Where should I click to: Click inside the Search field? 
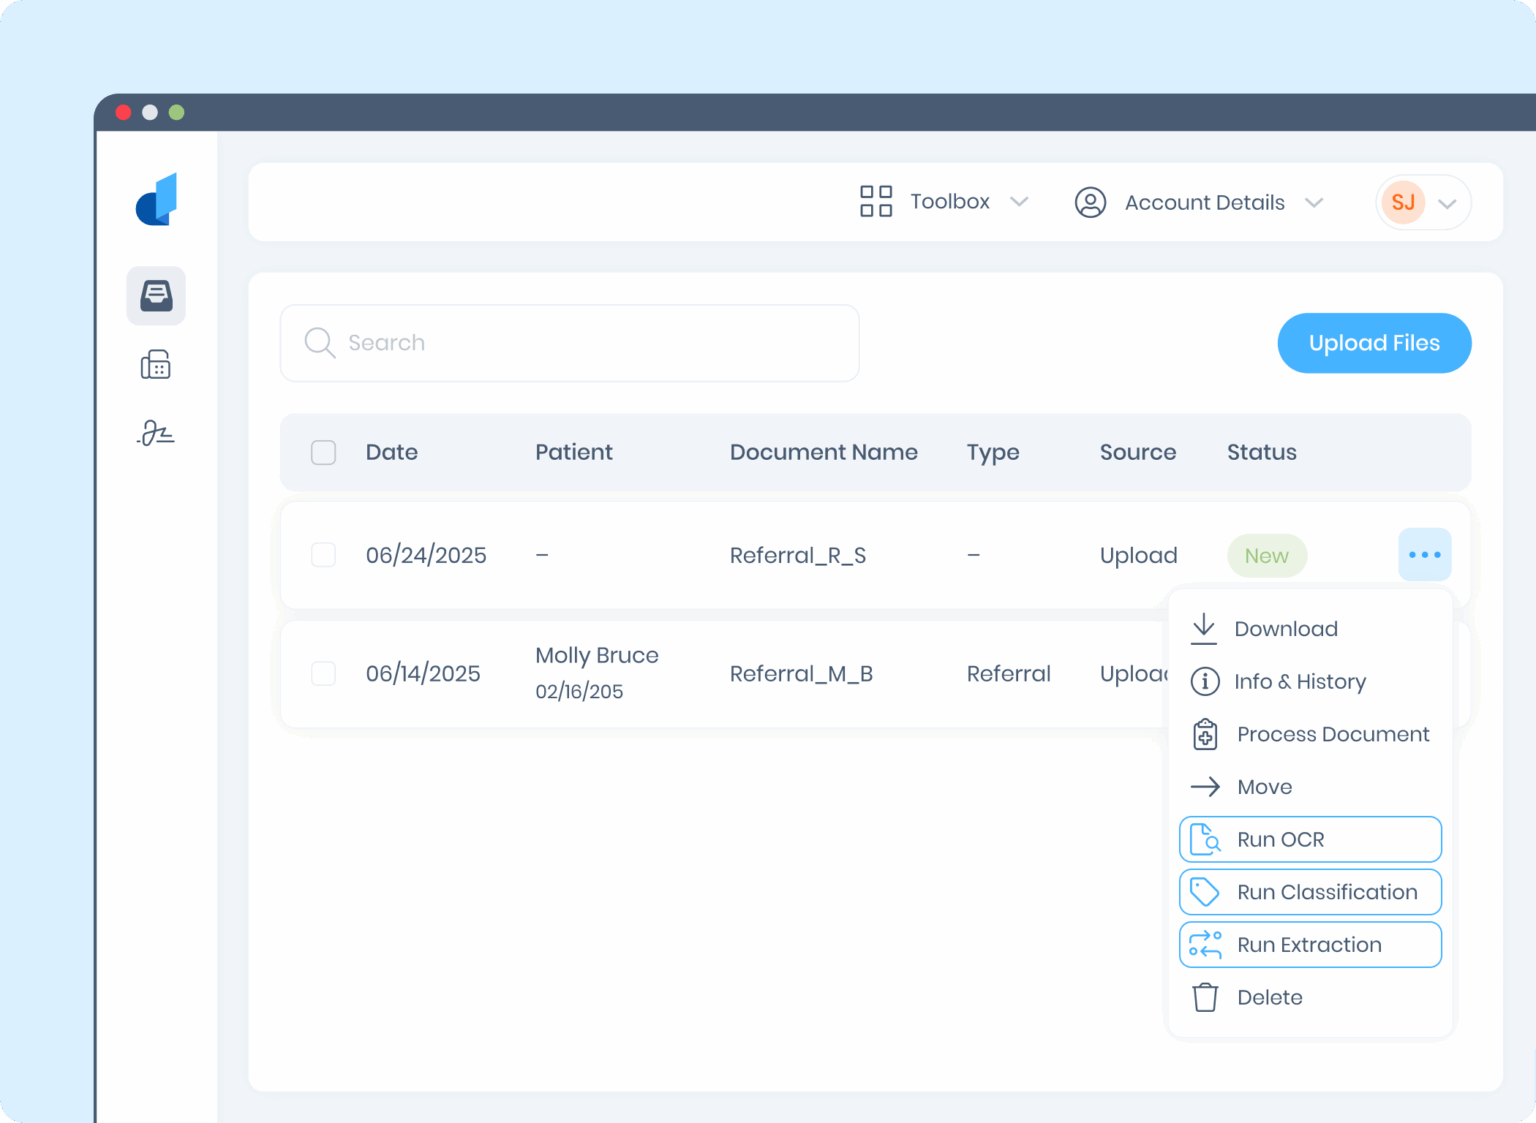pos(570,343)
